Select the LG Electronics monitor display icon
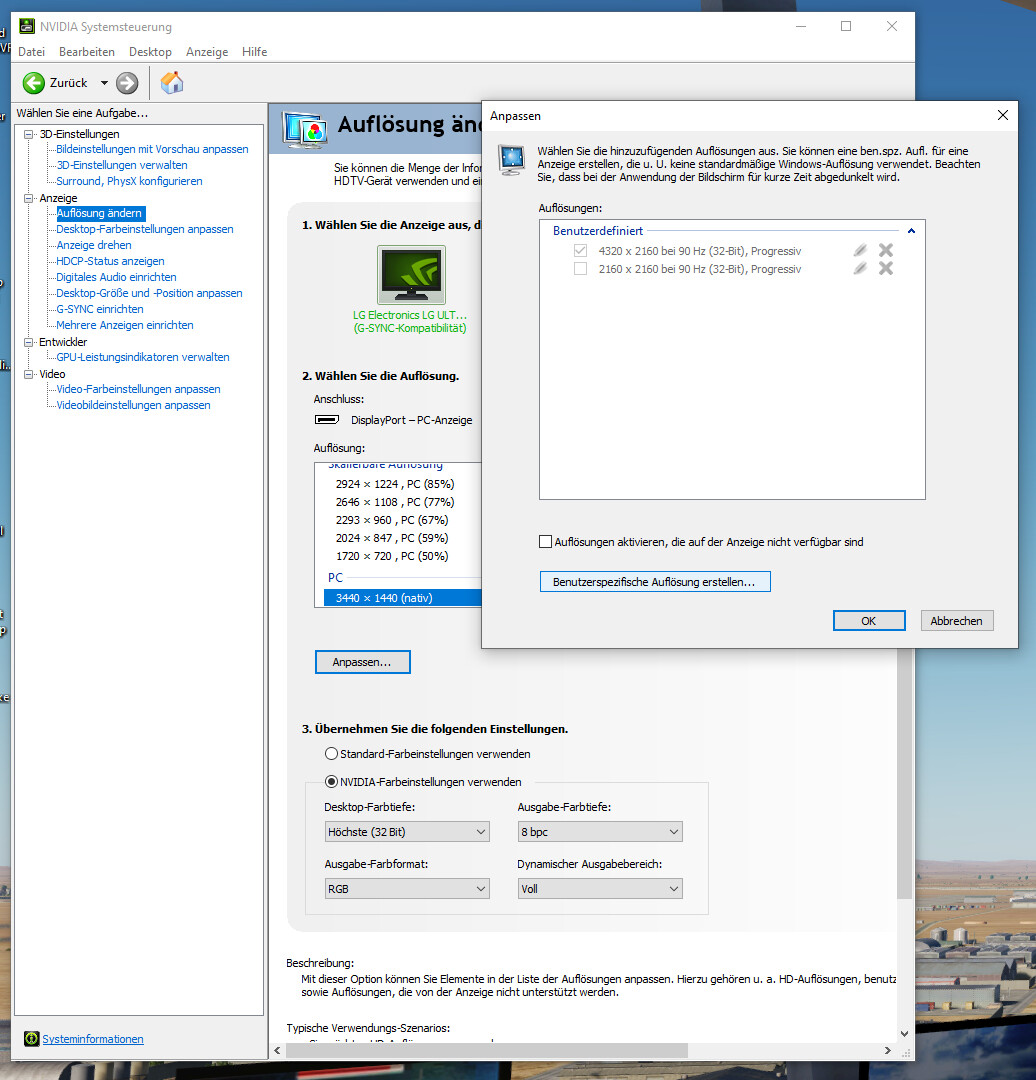This screenshot has width=1036, height=1080. (411, 275)
